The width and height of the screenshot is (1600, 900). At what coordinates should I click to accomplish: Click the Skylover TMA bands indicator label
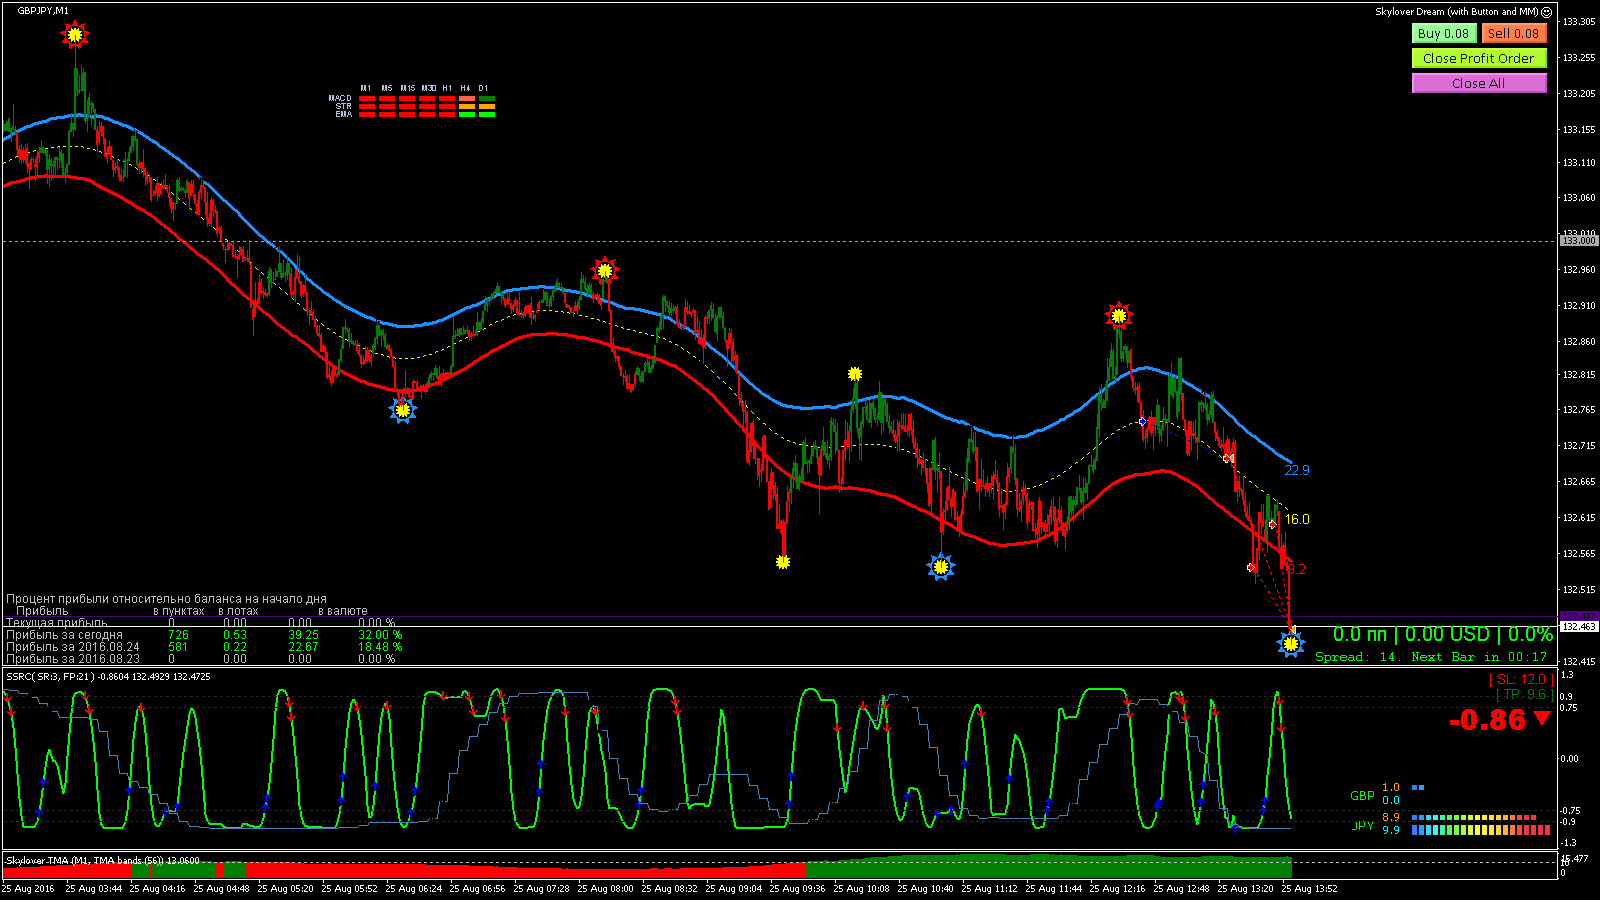[103, 860]
